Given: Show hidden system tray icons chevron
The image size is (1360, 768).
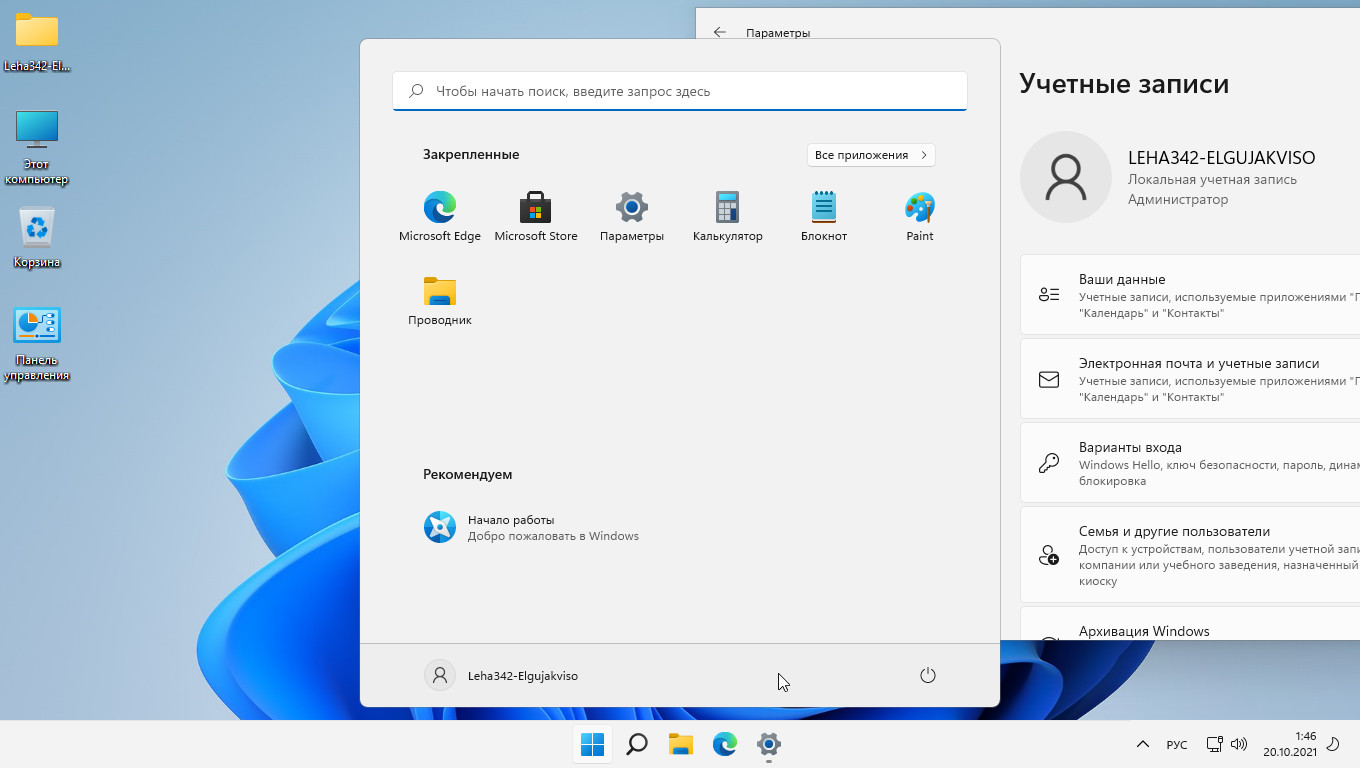Looking at the screenshot, I should pos(1142,745).
